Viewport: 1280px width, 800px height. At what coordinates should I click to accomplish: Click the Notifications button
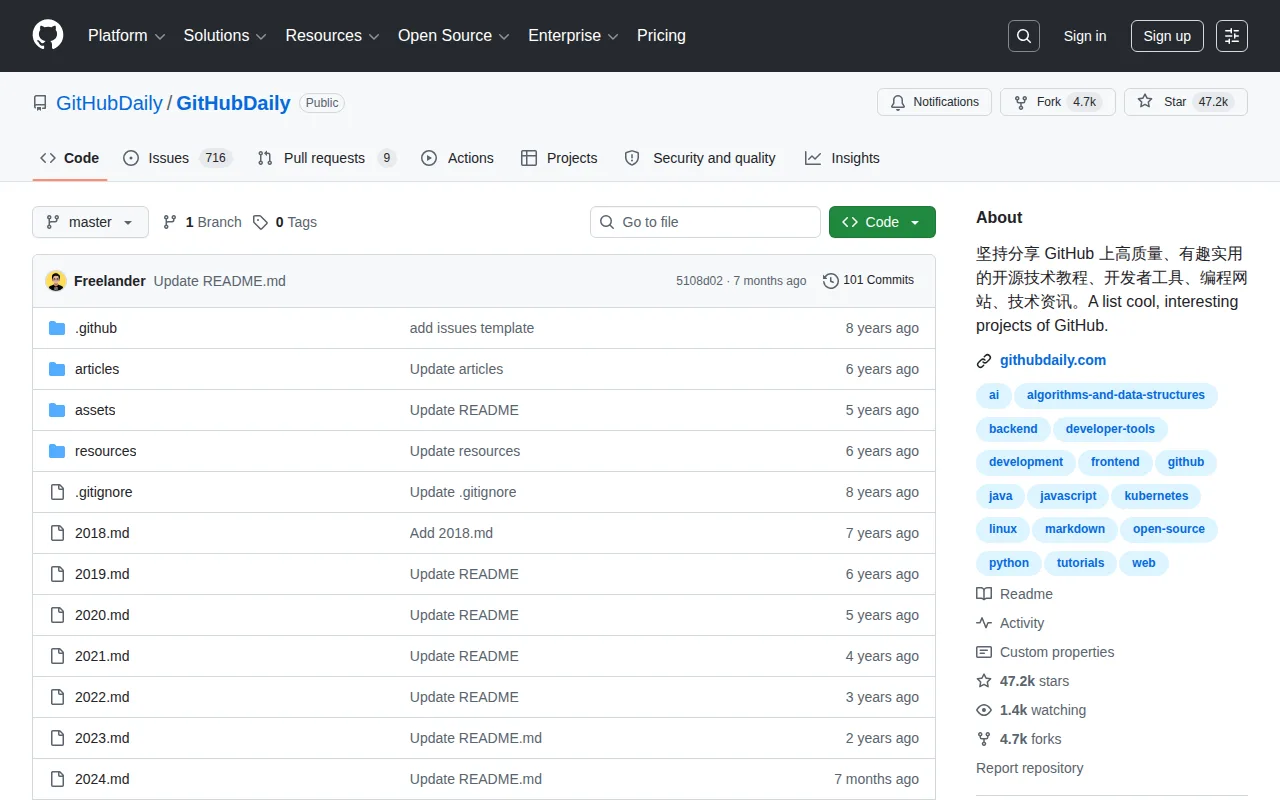click(x=934, y=102)
